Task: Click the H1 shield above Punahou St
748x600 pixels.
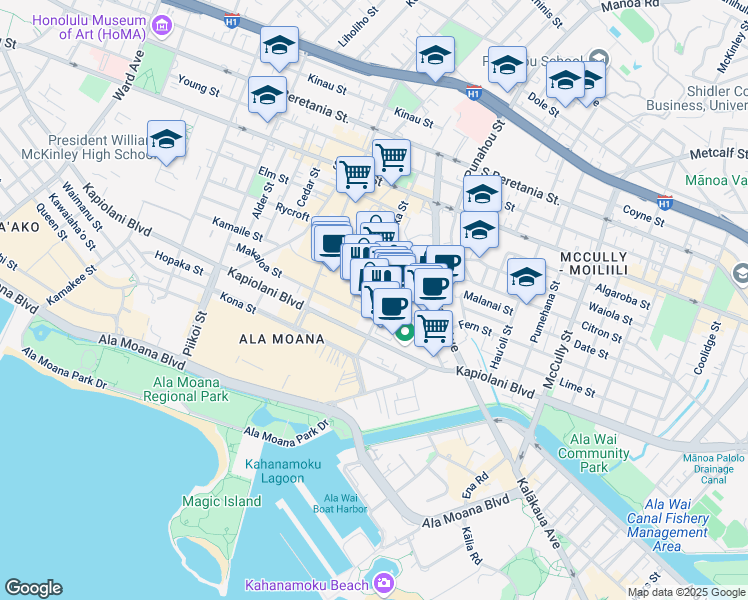Action: (x=473, y=93)
